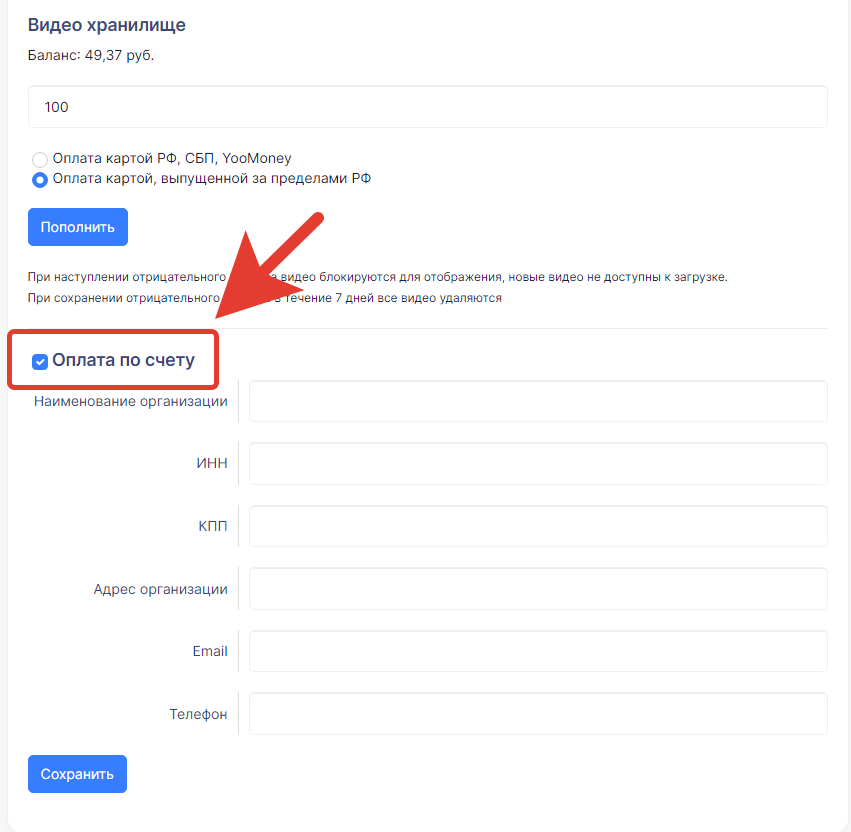Screen dimensions: 851x832
Task: Uncheck the Оплата по счету checkbox
Action: pyautogui.click(x=40, y=361)
